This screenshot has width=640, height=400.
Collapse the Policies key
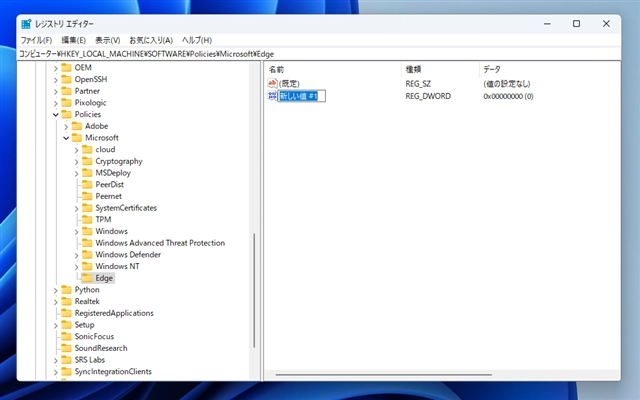pos(56,115)
